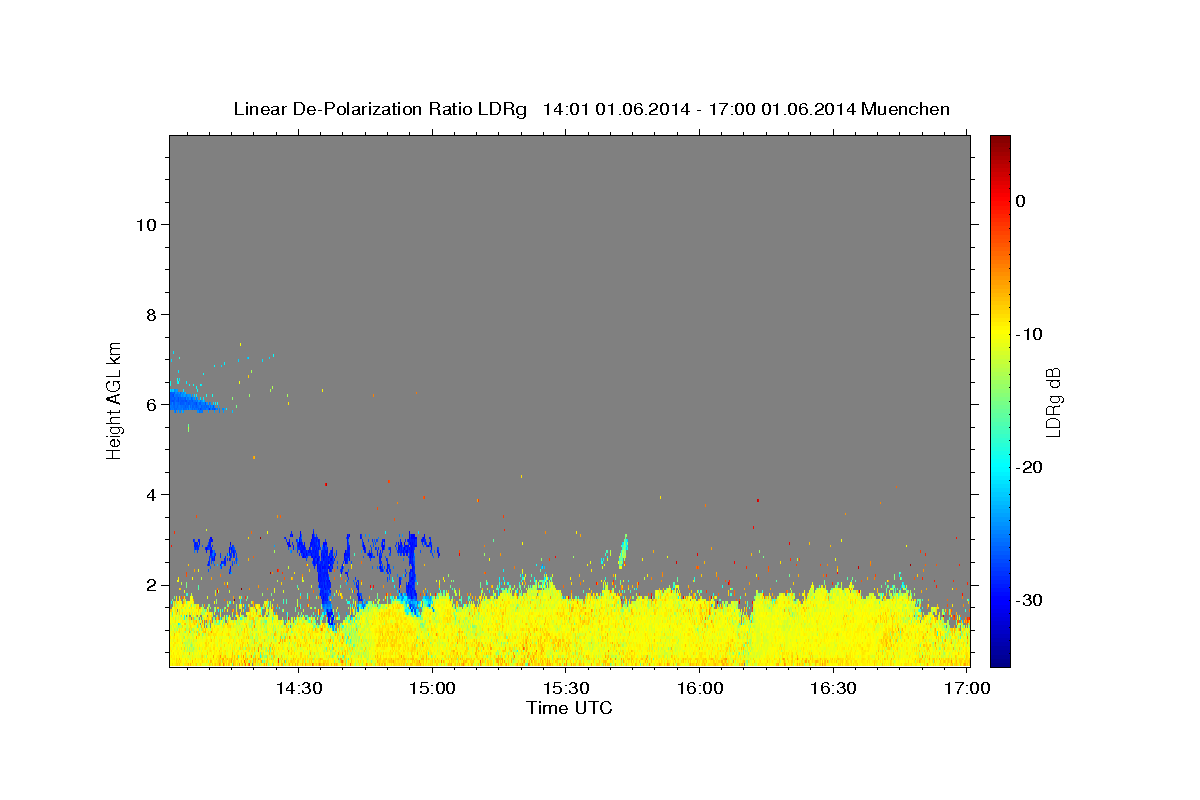1200x800 pixels.
Task: Click the 'Height AGL km' axis label
Action: click(x=114, y=401)
